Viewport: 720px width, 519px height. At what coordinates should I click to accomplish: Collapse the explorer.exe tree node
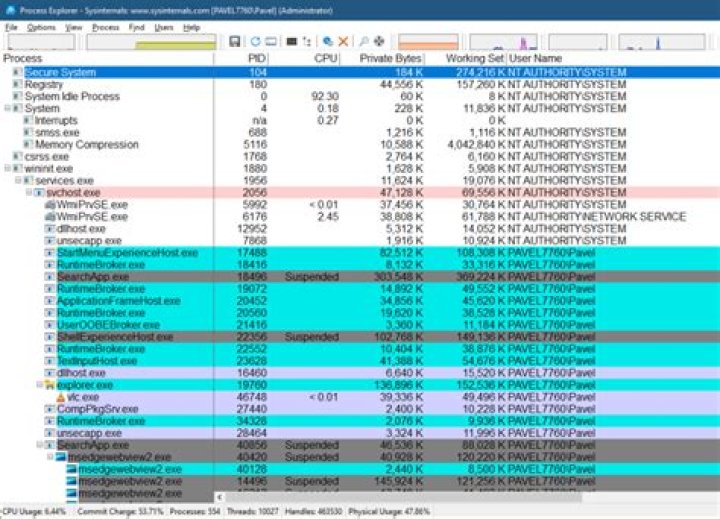(x=40, y=385)
